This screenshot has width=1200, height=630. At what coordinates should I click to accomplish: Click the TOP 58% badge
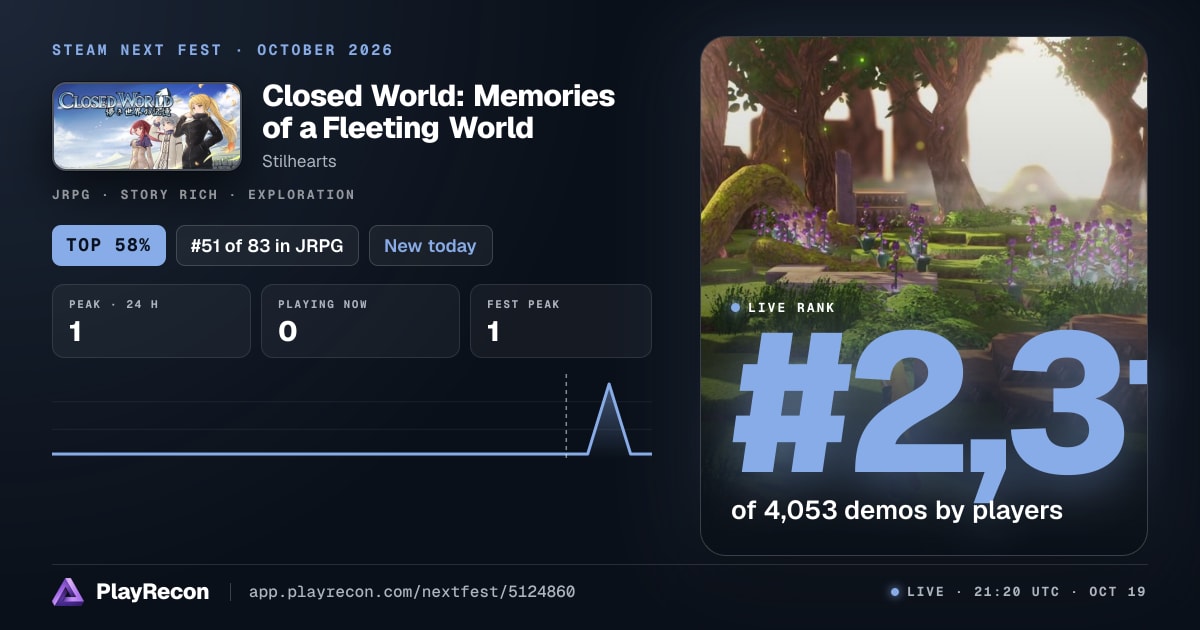pyautogui.click(x=109, y=245)
